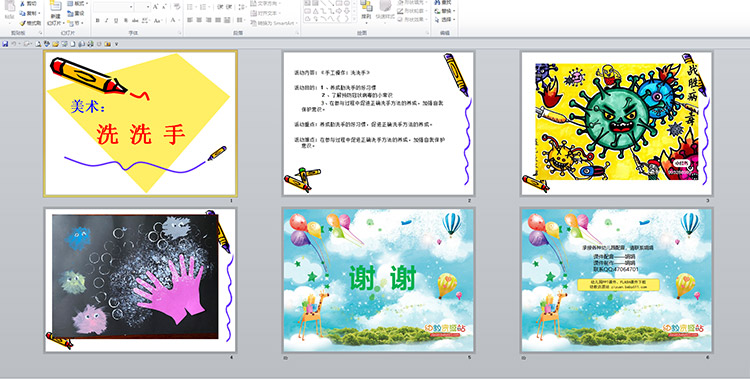Toggle underline formatting in the font group
Image resolution: width=750 pixels, height=379 pixels.
click(116, 21)
